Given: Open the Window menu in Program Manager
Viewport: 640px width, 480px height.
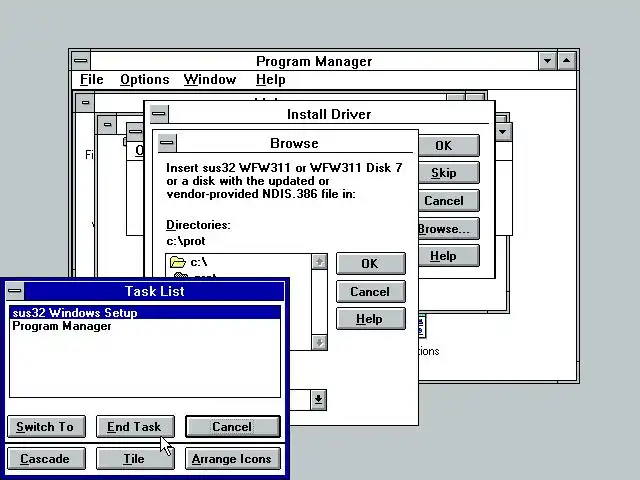Looking at the screenshot, I should [210, 80].
